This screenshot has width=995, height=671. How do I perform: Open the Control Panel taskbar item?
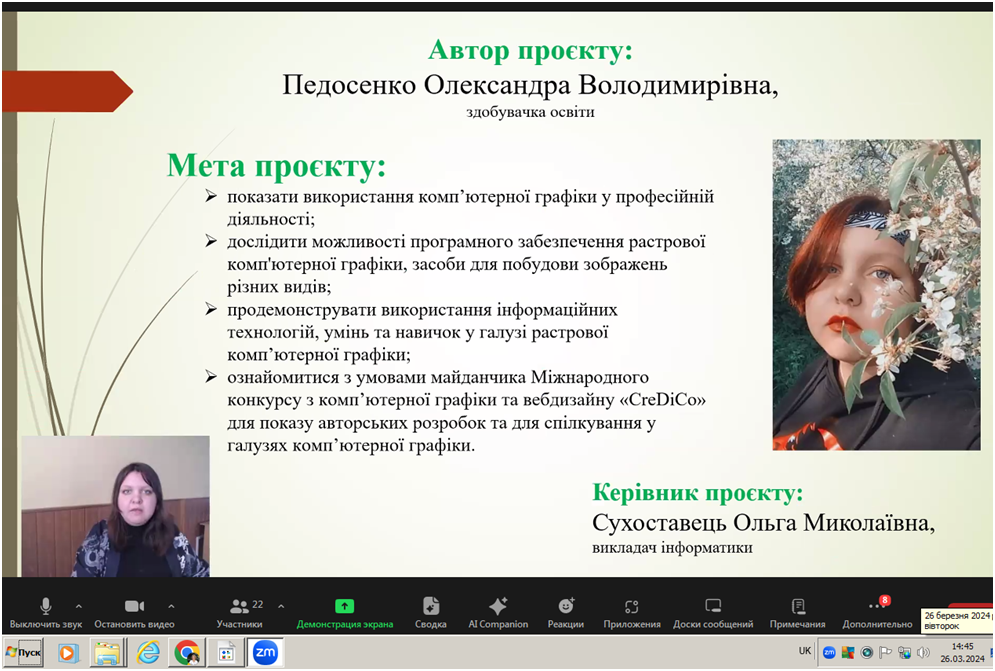click(227, 653)
